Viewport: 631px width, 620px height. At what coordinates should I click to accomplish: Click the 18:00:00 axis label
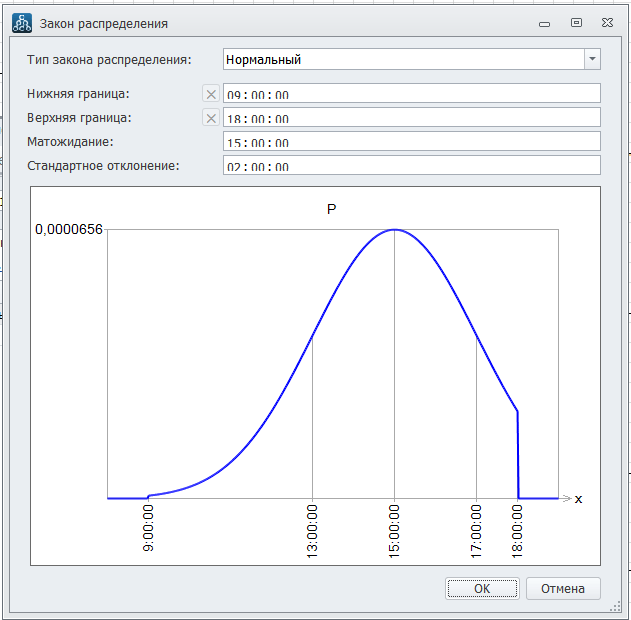coord(517,530)
